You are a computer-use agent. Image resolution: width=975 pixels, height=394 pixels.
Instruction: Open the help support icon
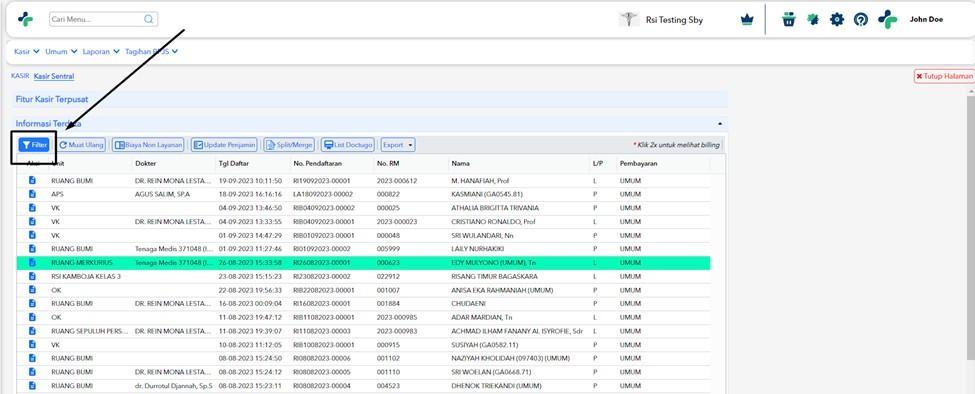pos(861,19)
